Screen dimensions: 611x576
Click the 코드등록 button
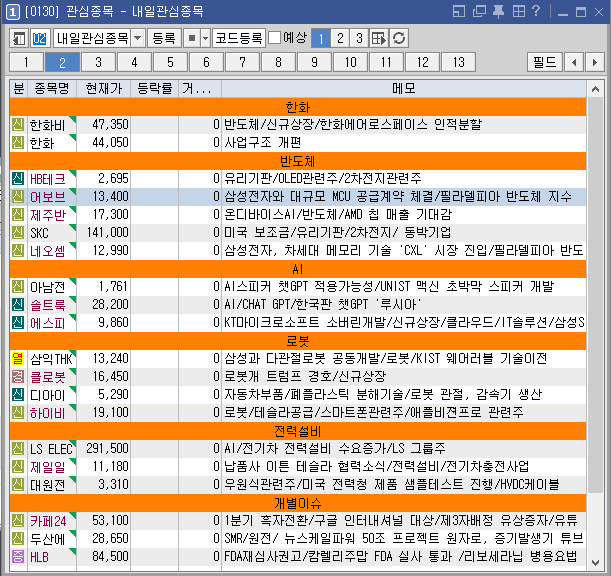239,39
